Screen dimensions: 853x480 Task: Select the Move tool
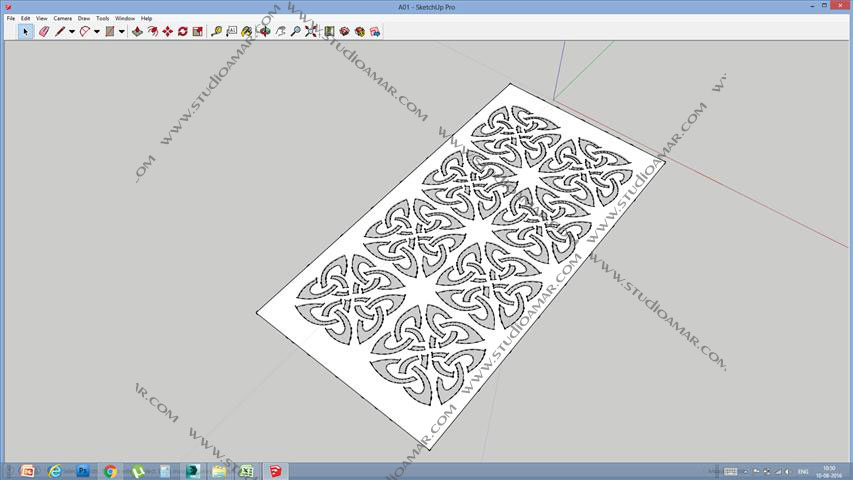pyautogui.click(x=168, y=32)
